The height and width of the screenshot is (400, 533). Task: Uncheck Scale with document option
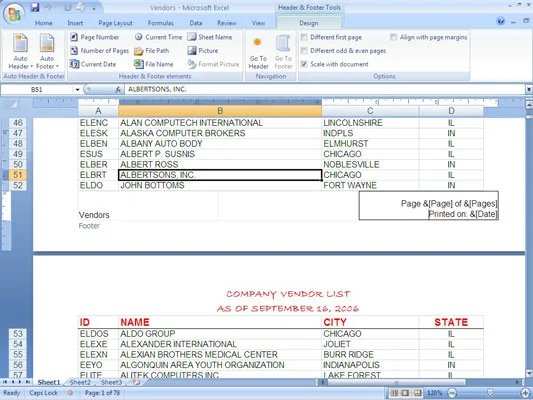(304, 64)
